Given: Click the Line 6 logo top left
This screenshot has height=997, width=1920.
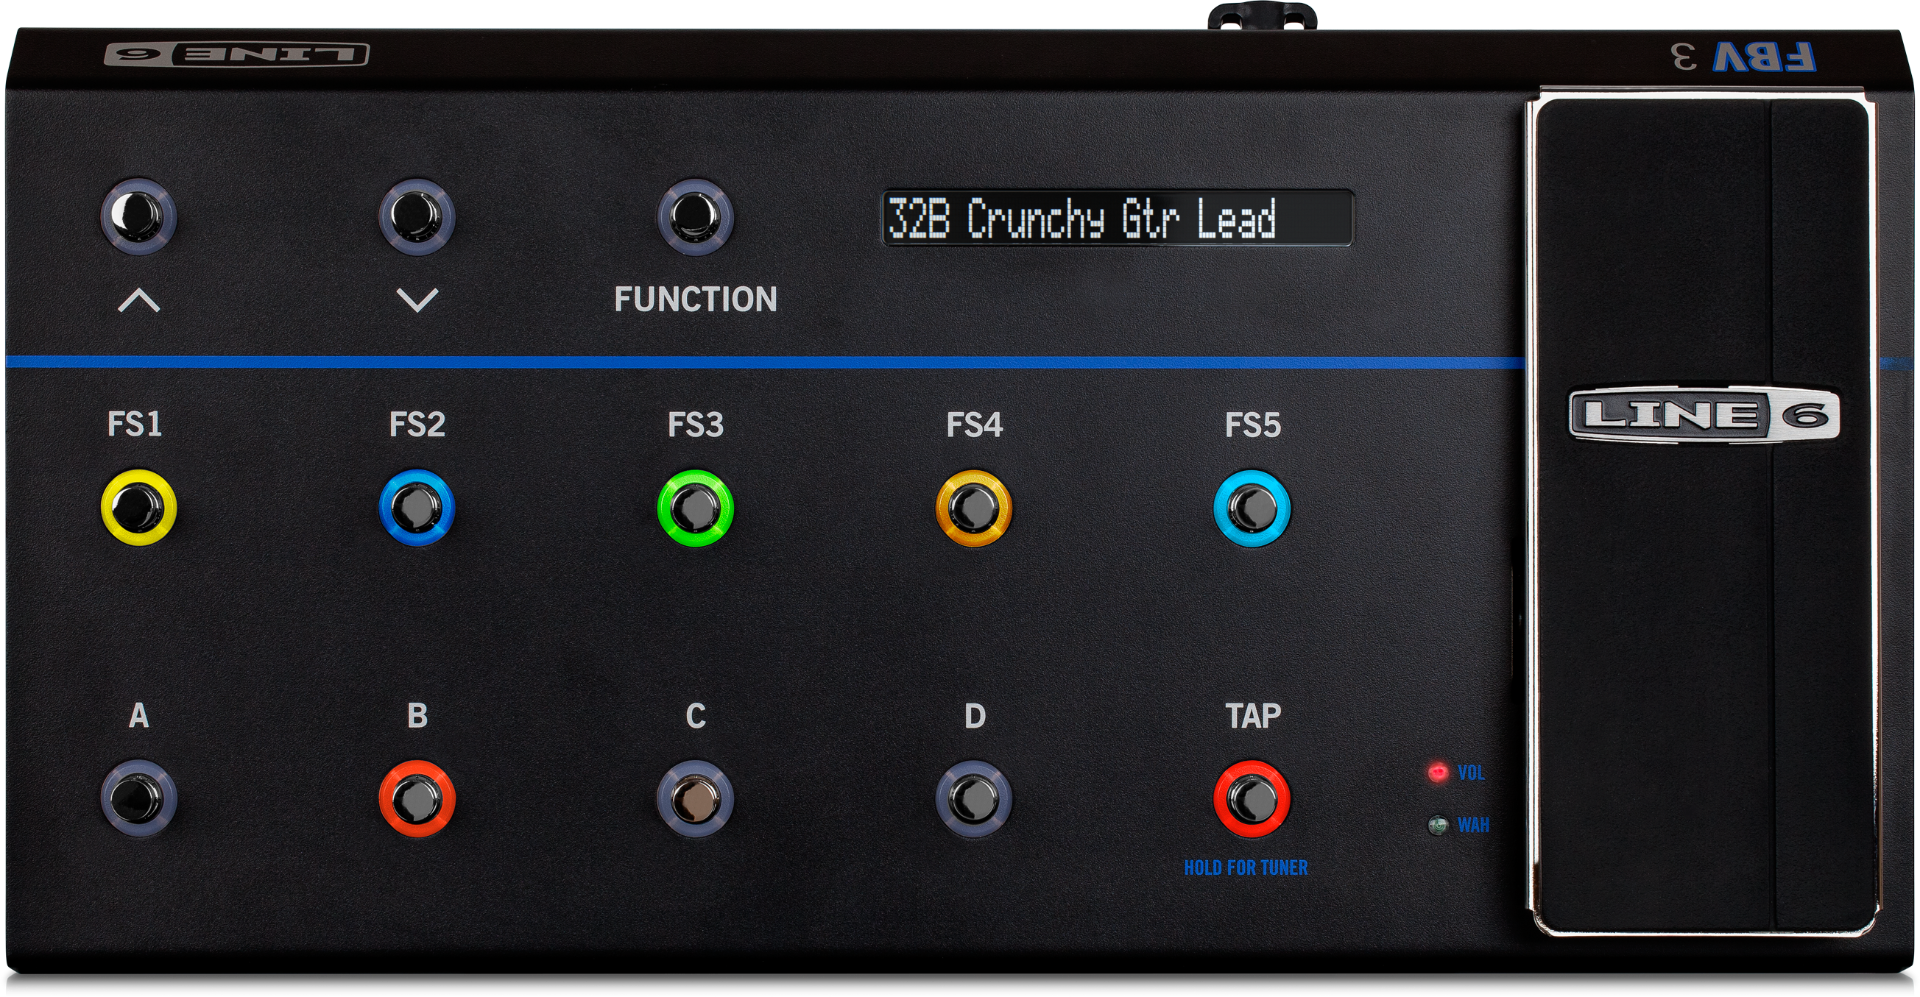Looking at the screenshot, I should click(237, 54).
